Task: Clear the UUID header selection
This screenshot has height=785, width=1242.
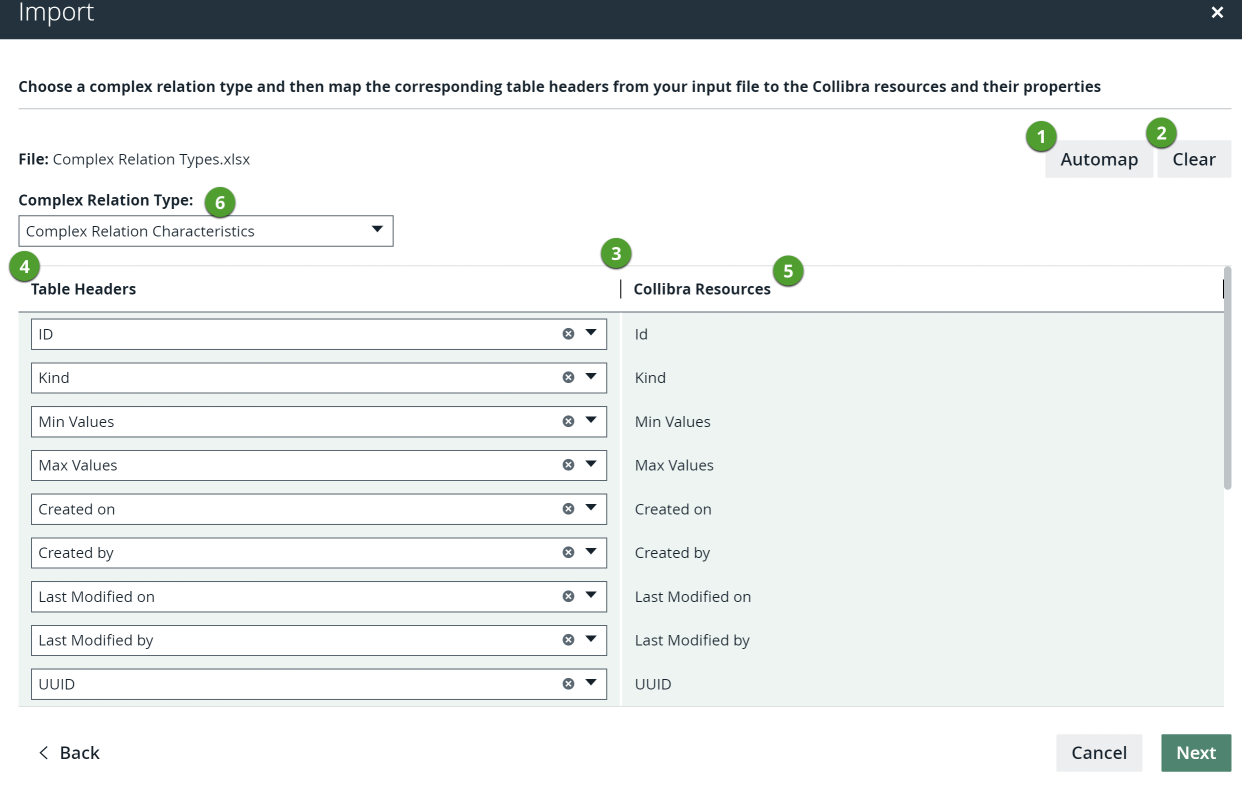Action: 568,684
